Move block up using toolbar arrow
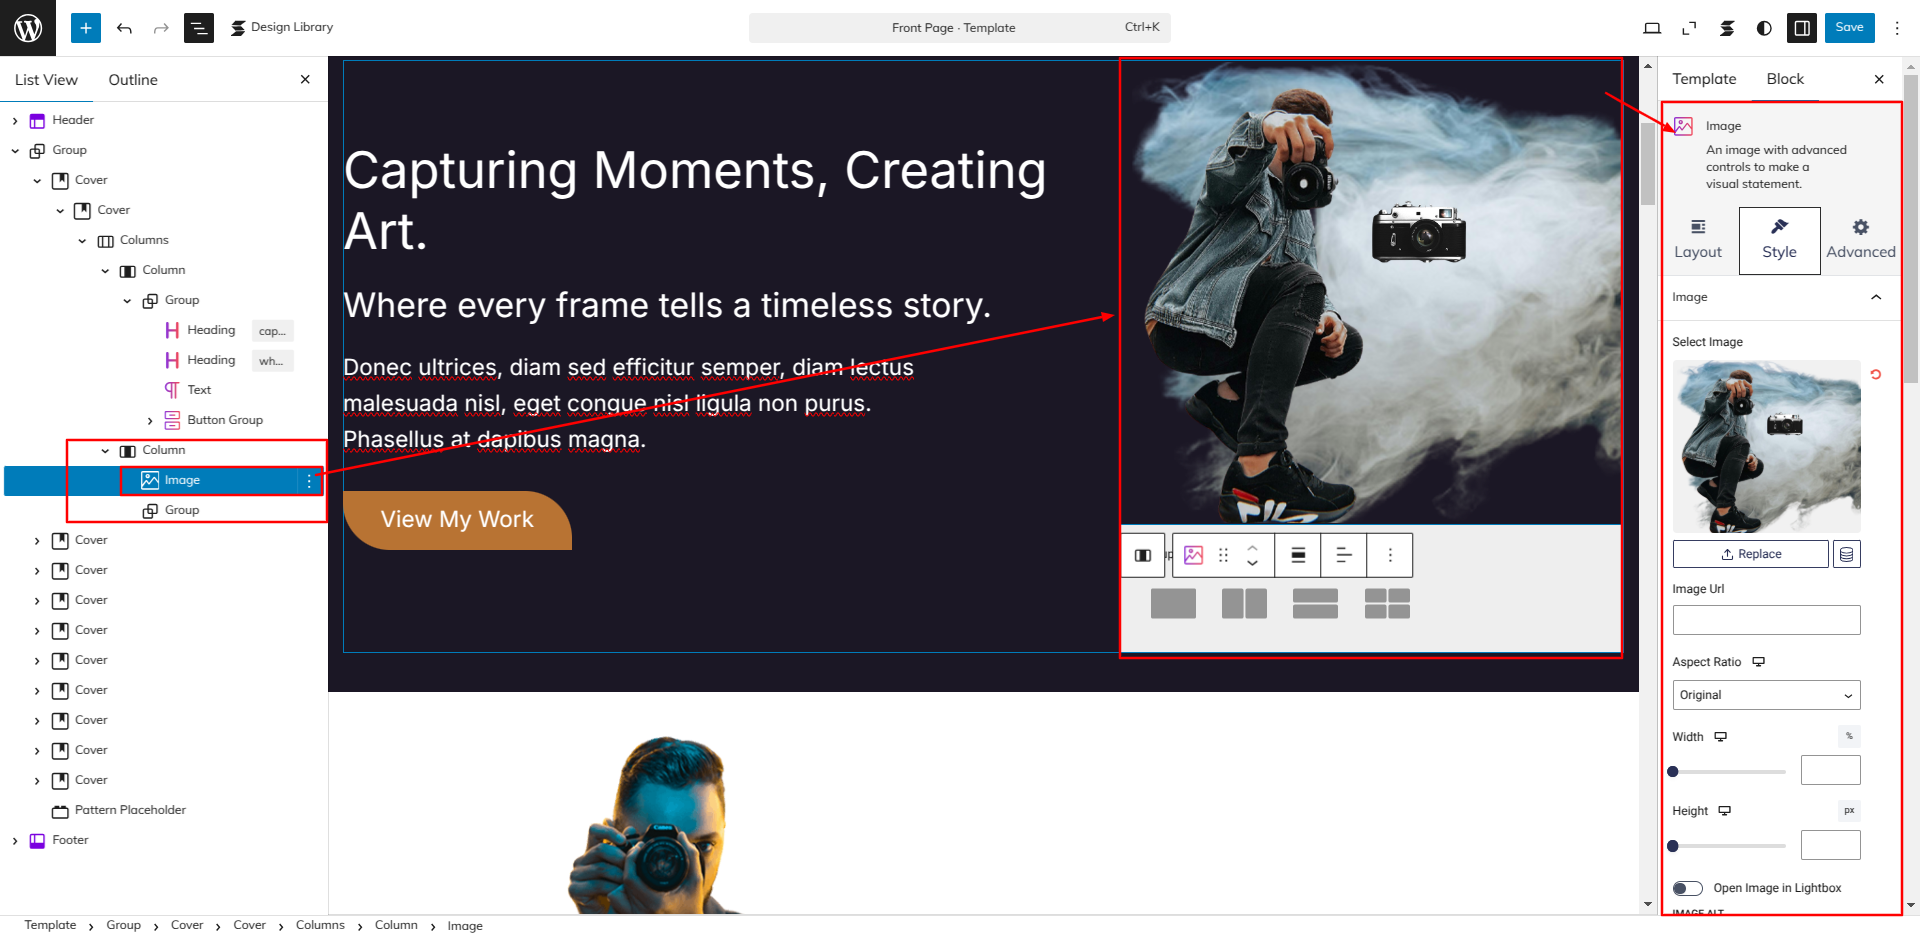The height and width of the screenshot is (938, 1920). coord(1252,547)
